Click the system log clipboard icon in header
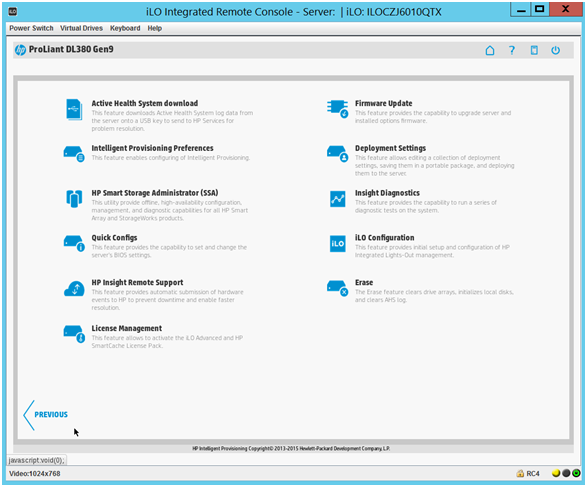 click(x=534, y=50)
